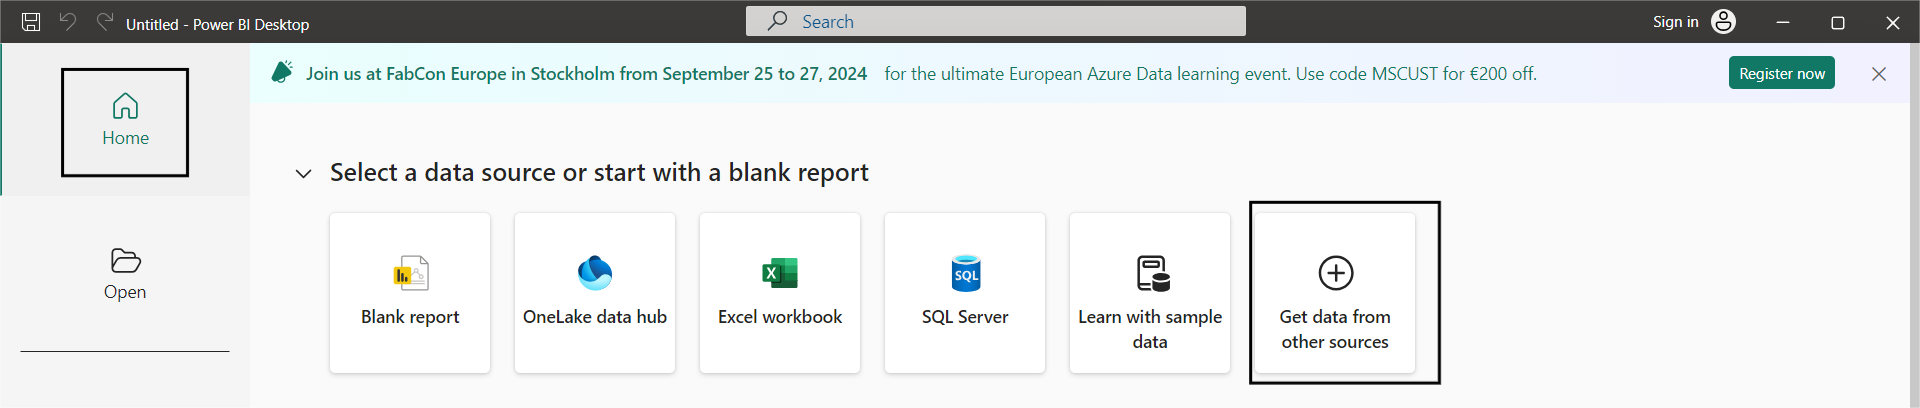Viewport: 1920px width, 408px height.
Task: Open the user account avatar icon
Action: point(1723,21)
